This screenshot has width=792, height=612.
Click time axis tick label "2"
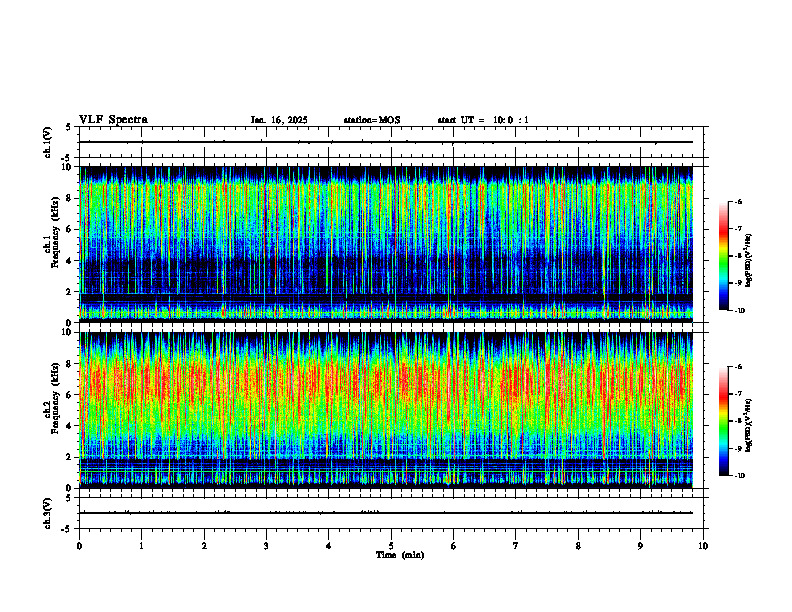[204, 546]
